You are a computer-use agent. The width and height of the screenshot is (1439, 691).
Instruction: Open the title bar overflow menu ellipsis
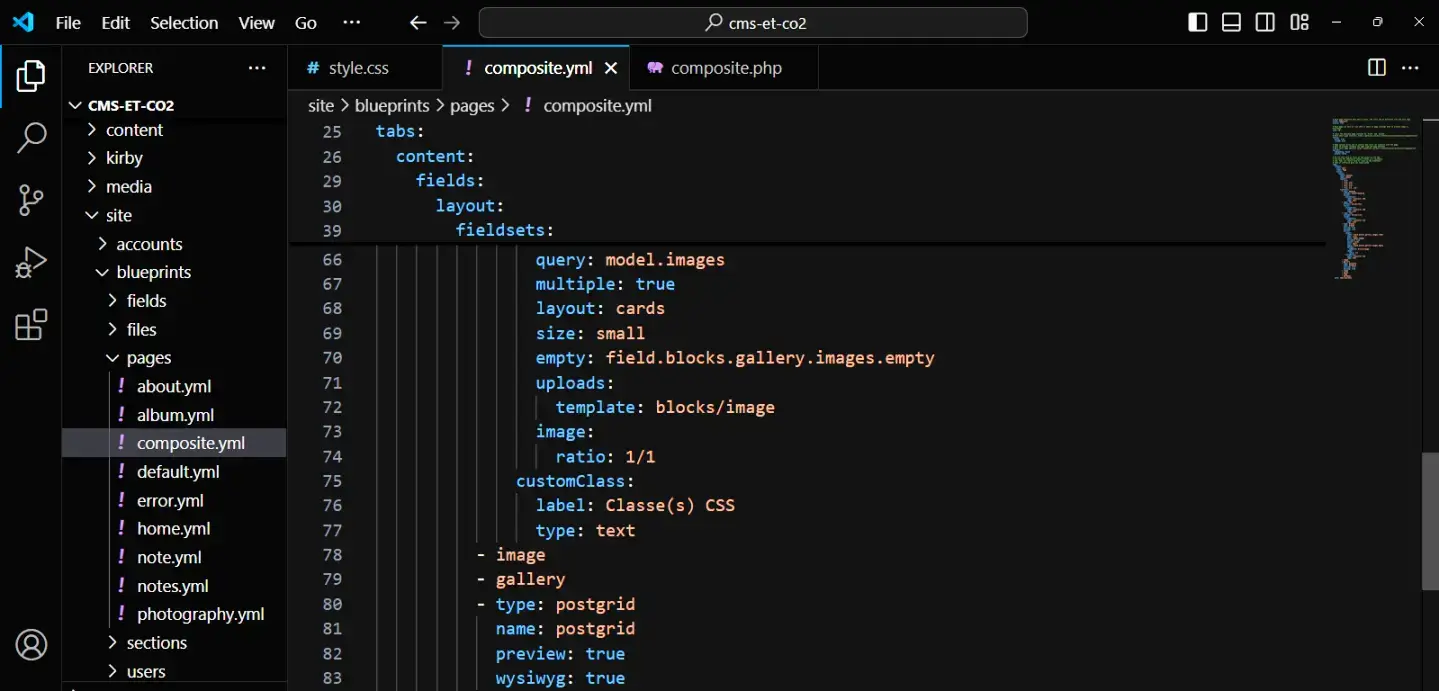pos(352,22)
